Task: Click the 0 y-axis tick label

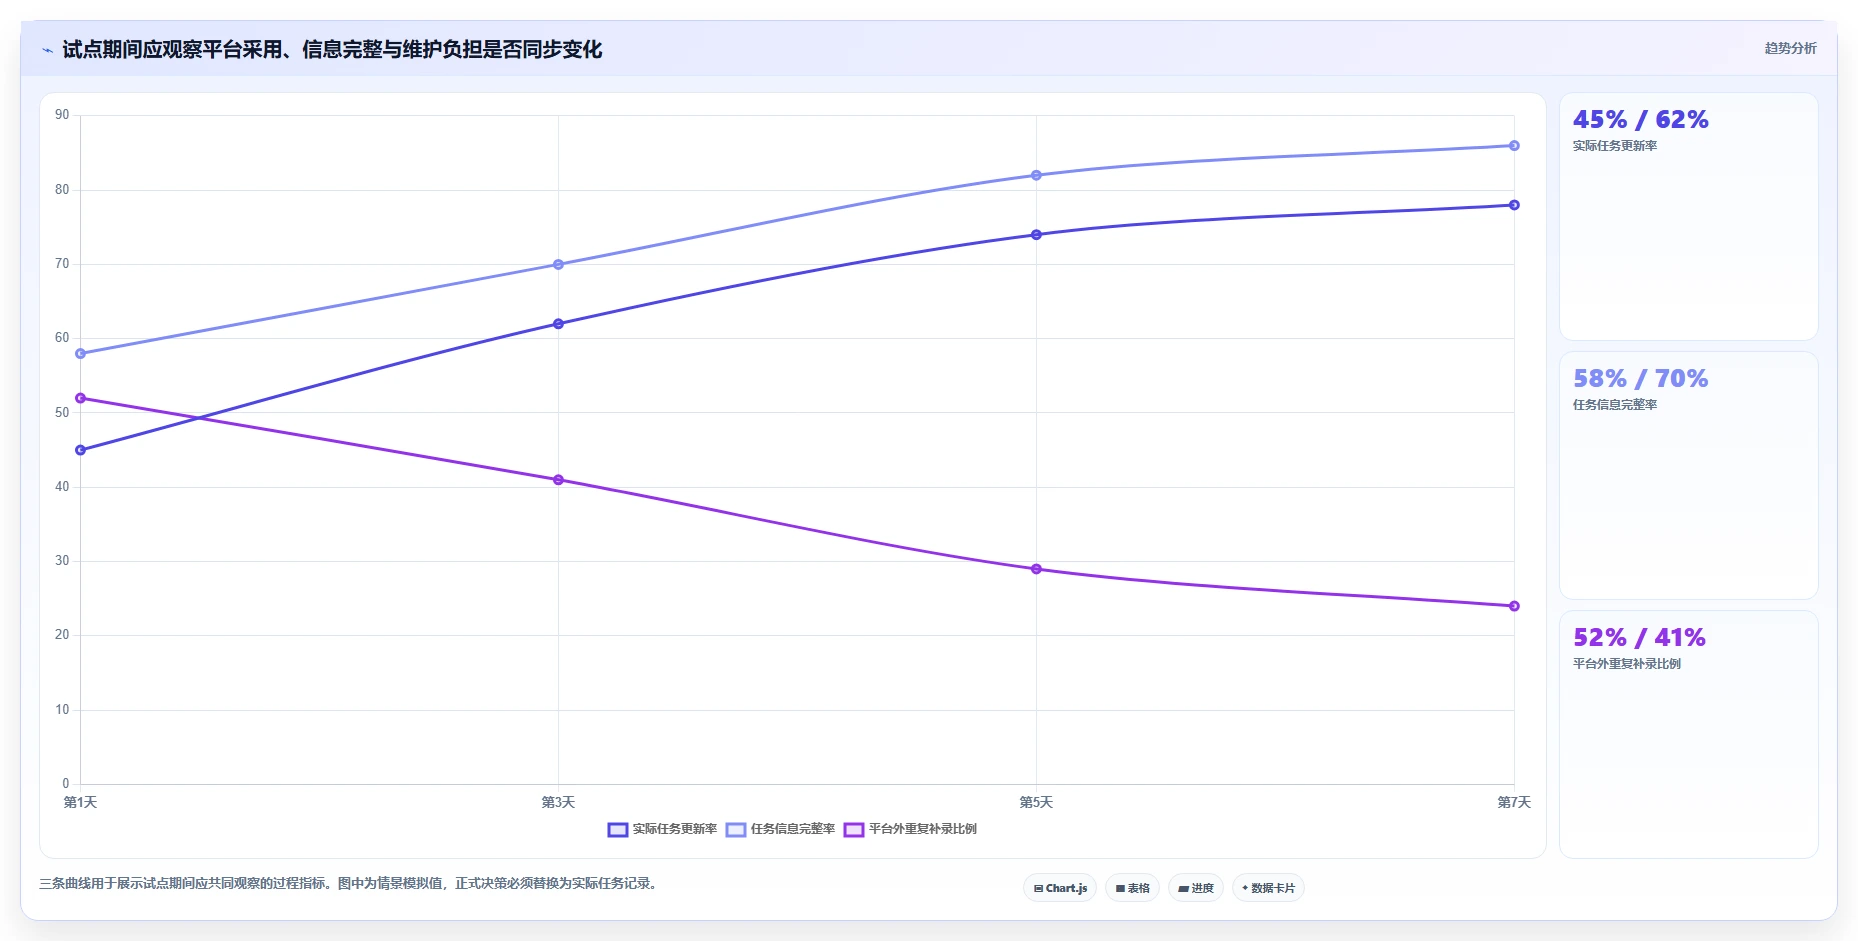Action: coord(66,784)
